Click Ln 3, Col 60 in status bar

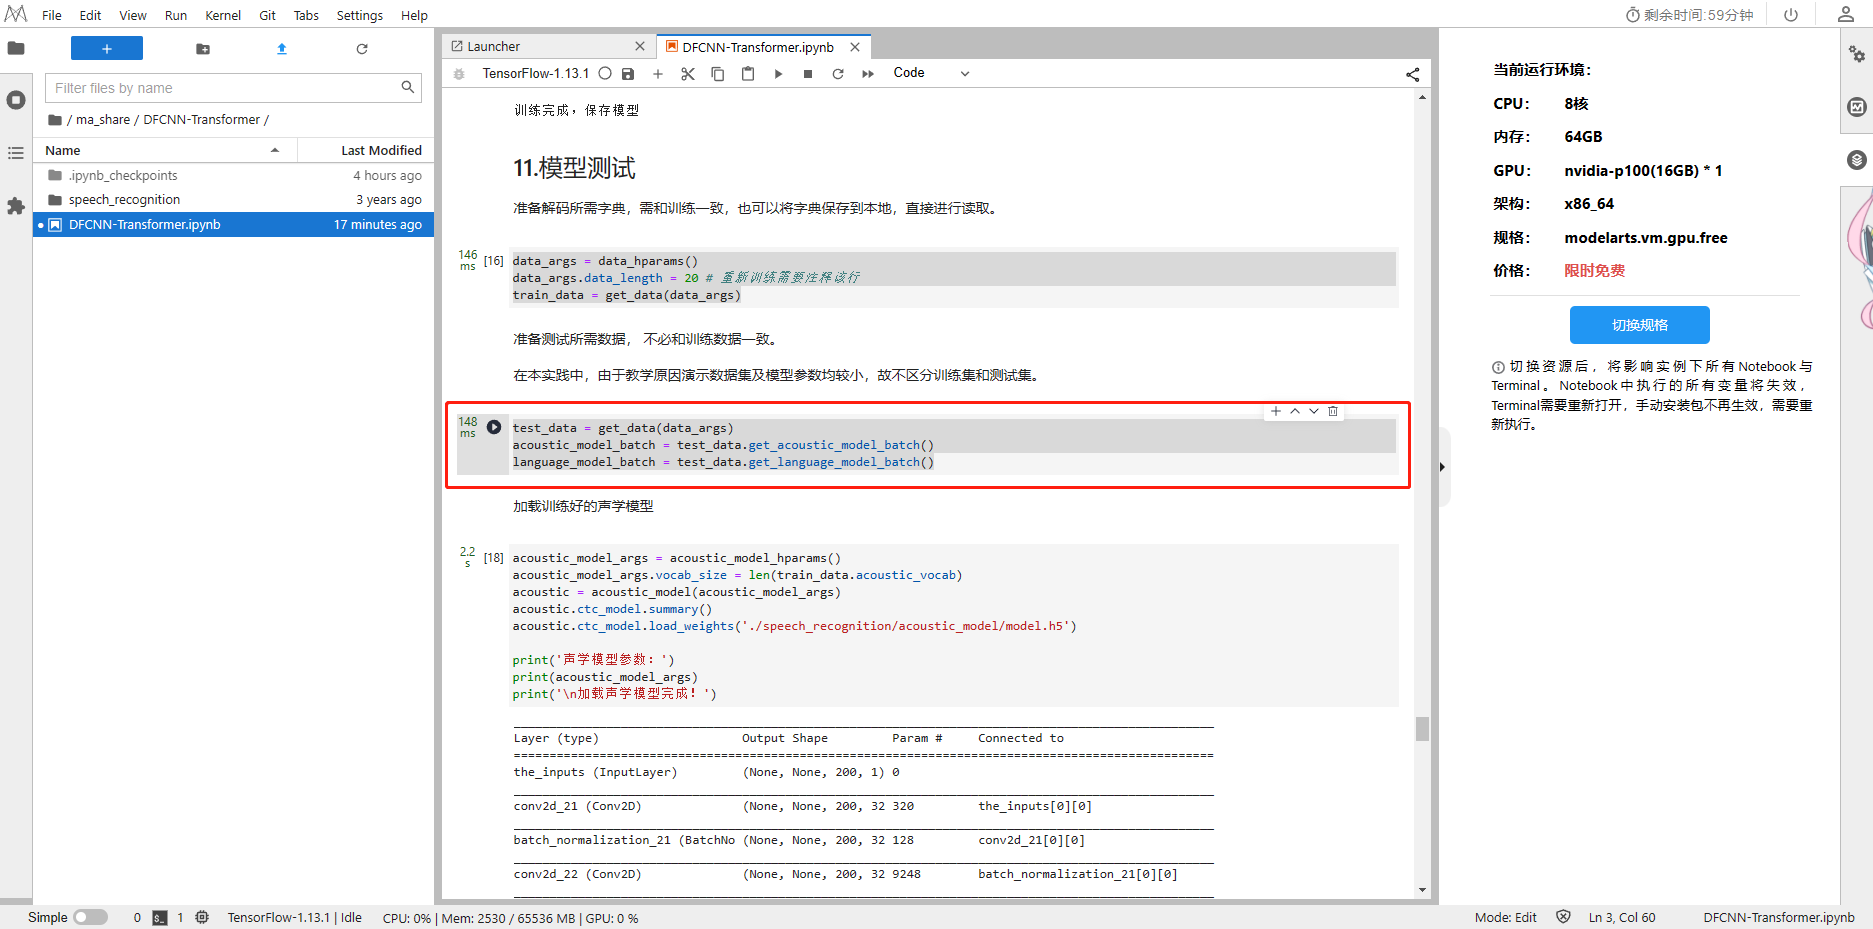point(1622,917)
